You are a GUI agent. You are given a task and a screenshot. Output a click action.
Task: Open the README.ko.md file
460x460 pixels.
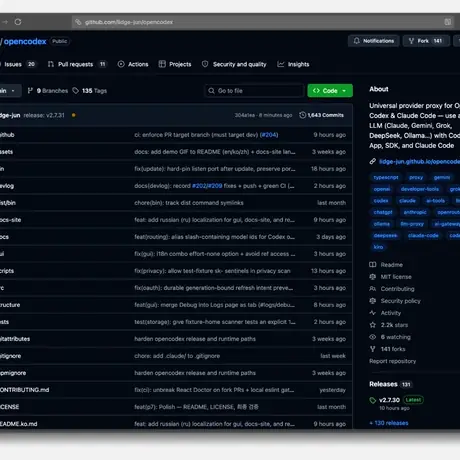click(19, 424)
